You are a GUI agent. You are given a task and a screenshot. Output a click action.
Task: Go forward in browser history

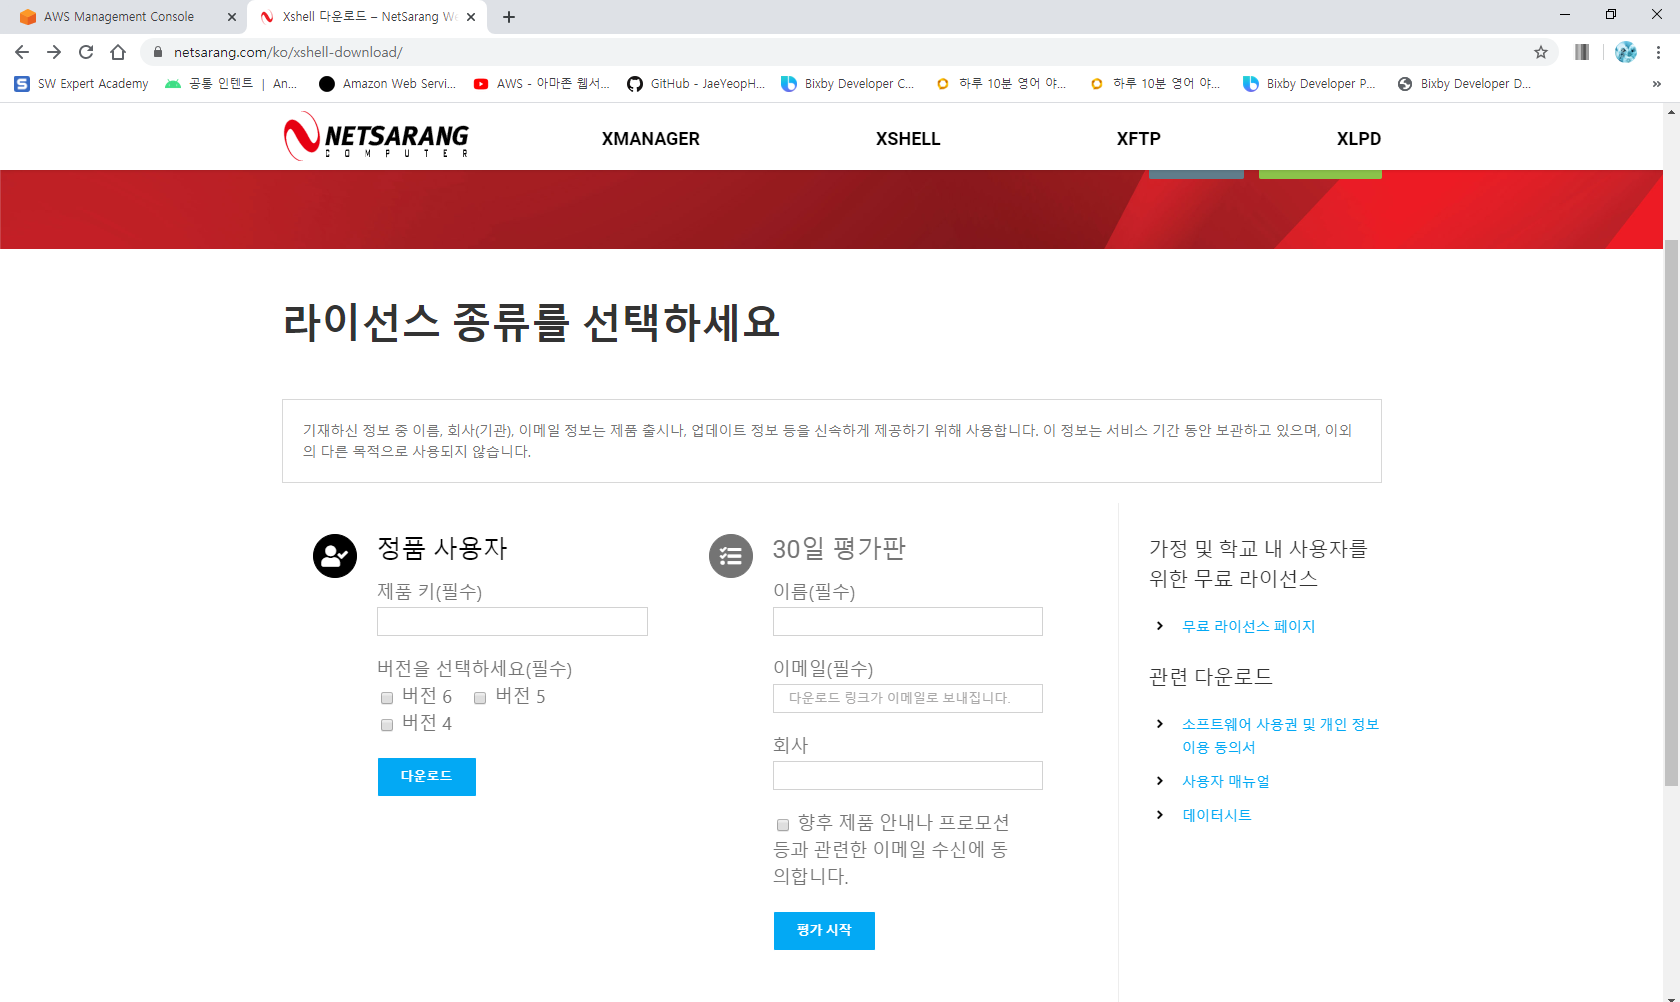click(x=54, y=52)
